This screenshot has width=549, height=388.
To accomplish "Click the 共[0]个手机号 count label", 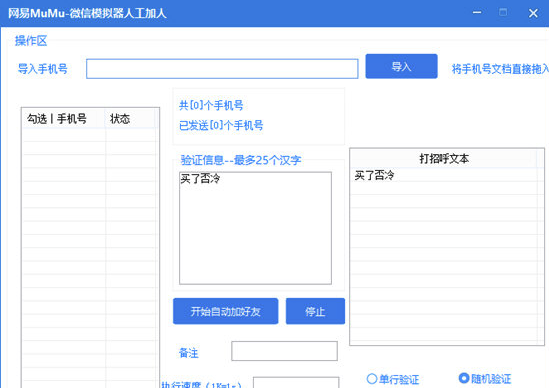I will click(211, 105).
